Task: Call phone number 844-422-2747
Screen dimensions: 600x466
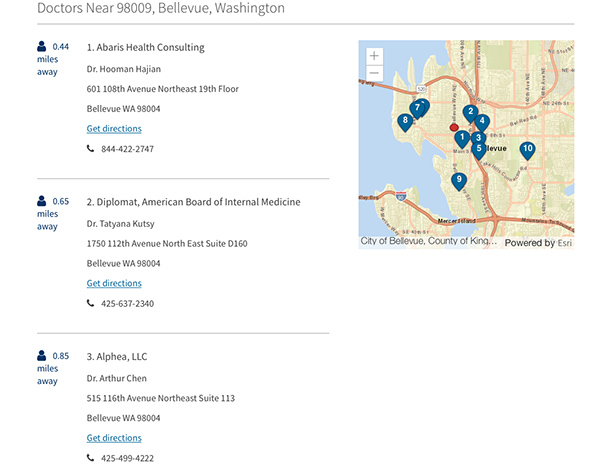Action: (127, 149)
